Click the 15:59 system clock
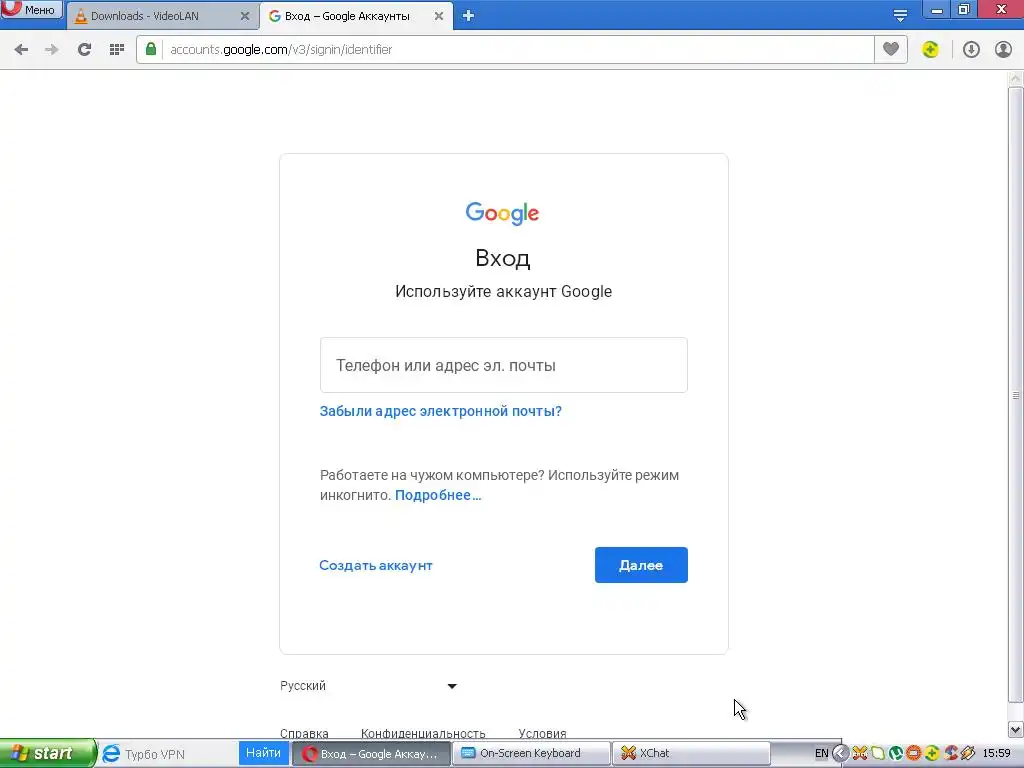 [997, 754]
